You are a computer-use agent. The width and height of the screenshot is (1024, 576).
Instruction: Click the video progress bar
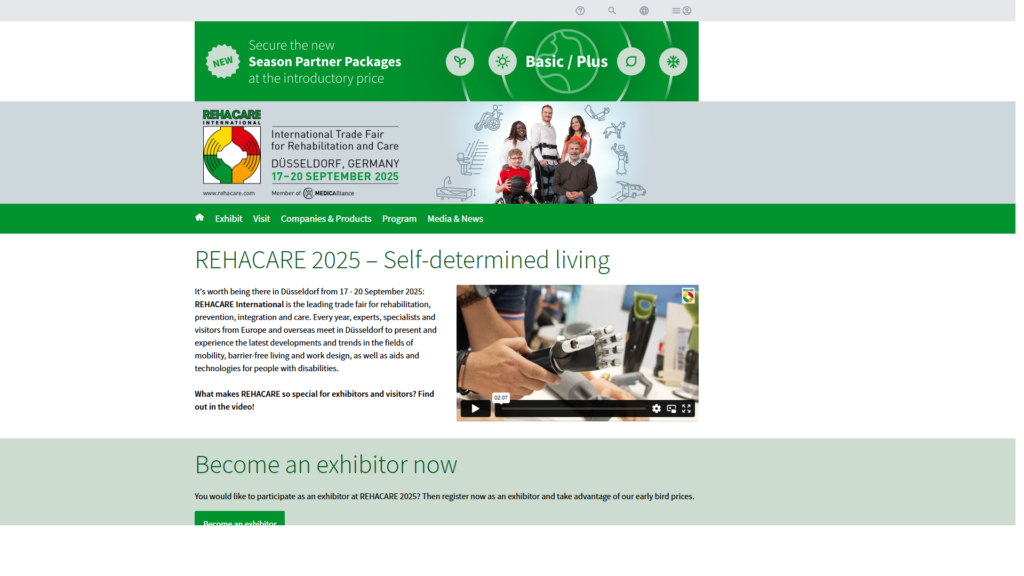point(571,409)
